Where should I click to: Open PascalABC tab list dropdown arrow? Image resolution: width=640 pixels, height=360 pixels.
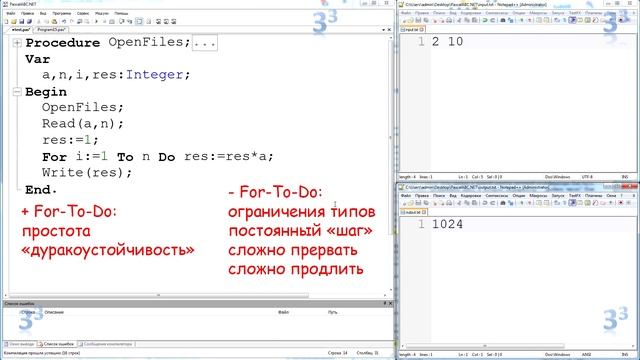(x=383, y=30)
